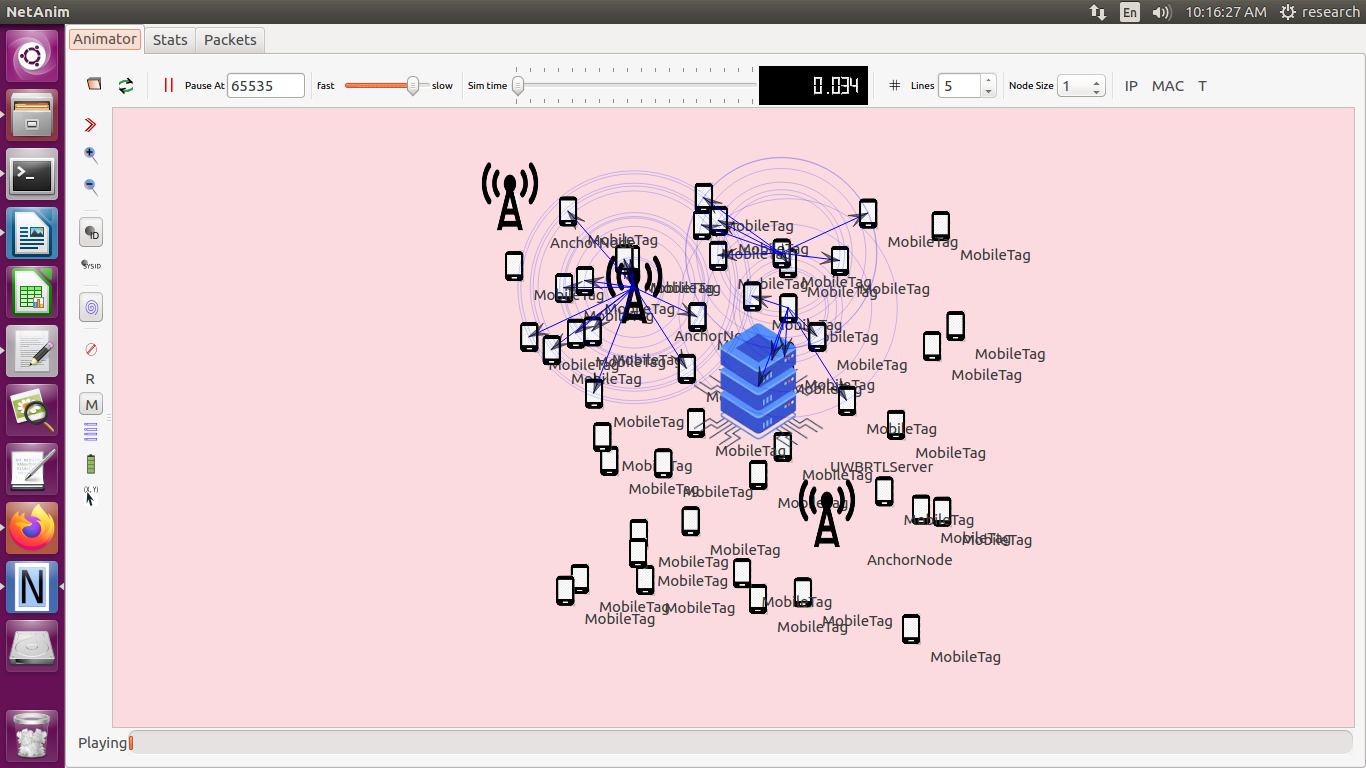Screen dimensions: 1366x768
Task: Open the Packets tab
Action: [x=230, y=40]
